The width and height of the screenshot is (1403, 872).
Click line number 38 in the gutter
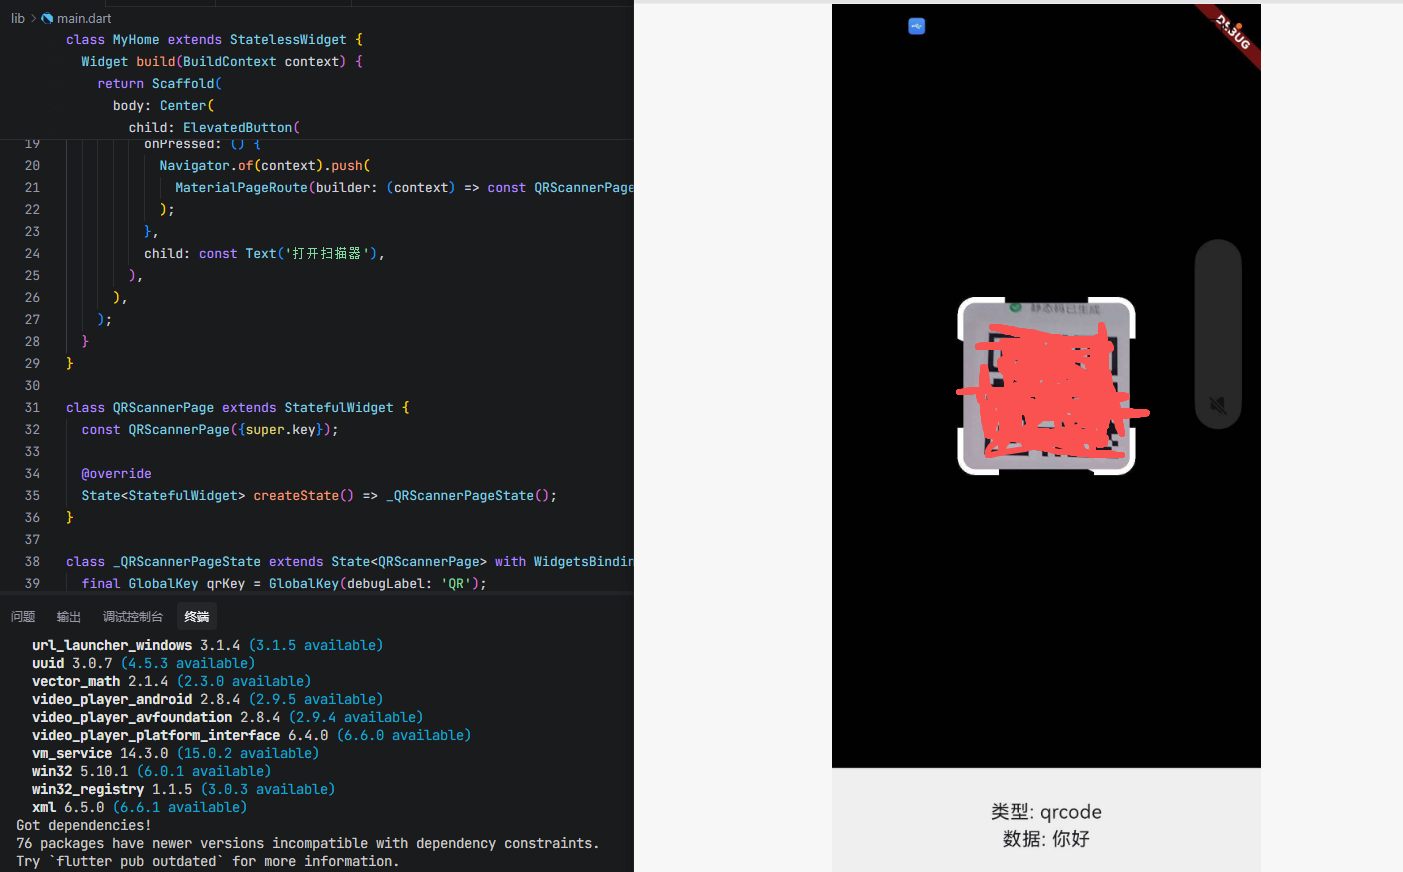tap(32, 562)
